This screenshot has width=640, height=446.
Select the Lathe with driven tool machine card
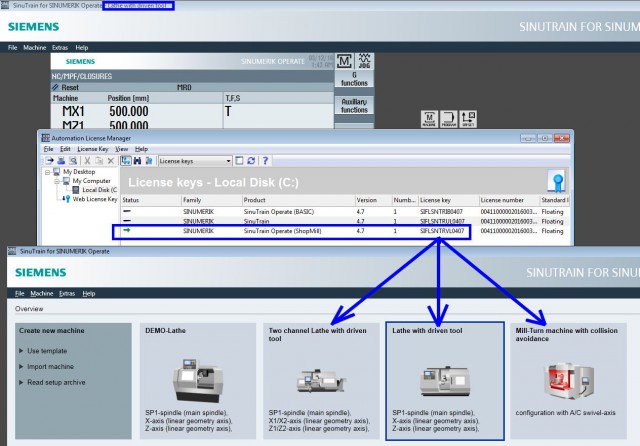tap(445, 381)
